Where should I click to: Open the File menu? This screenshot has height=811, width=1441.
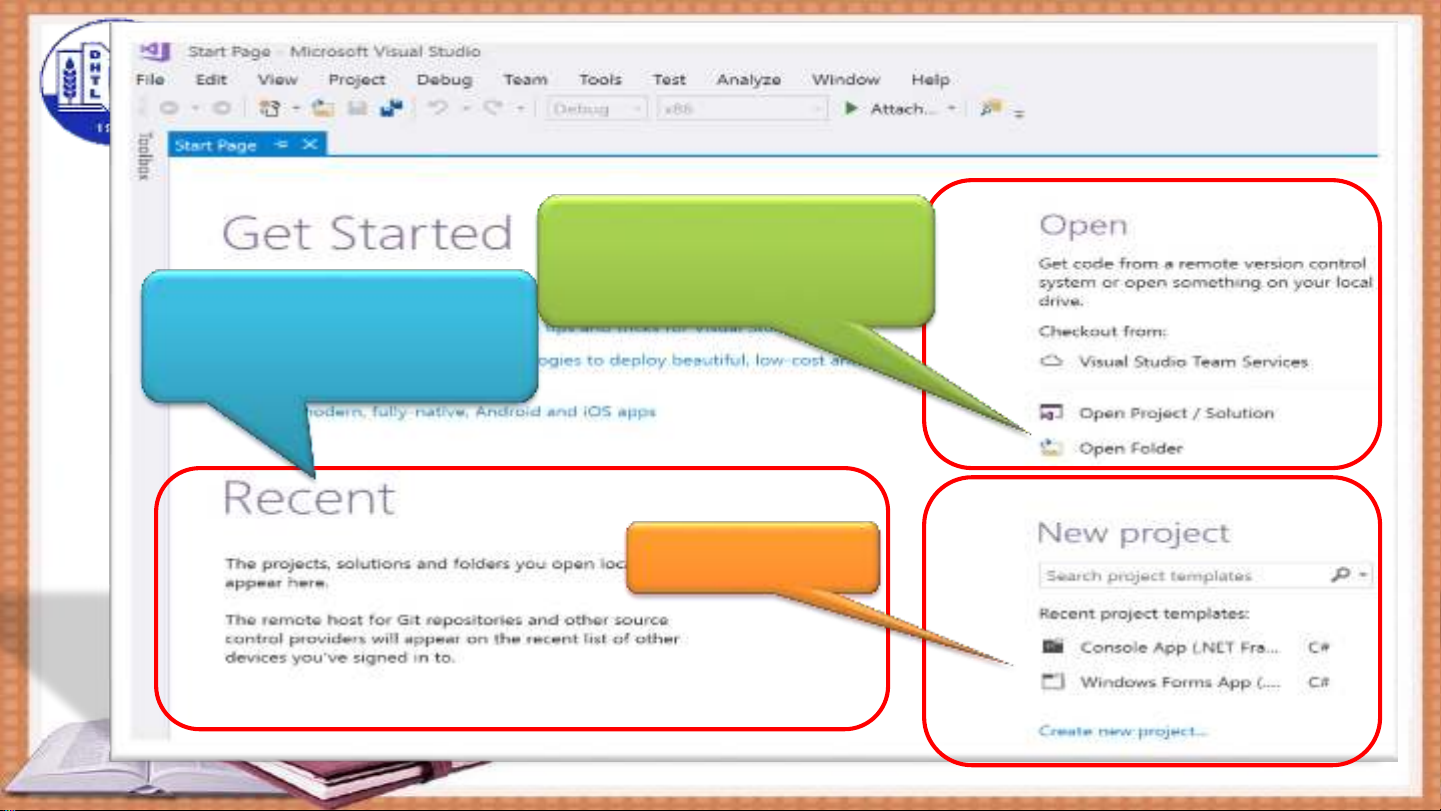coord(150,79)
